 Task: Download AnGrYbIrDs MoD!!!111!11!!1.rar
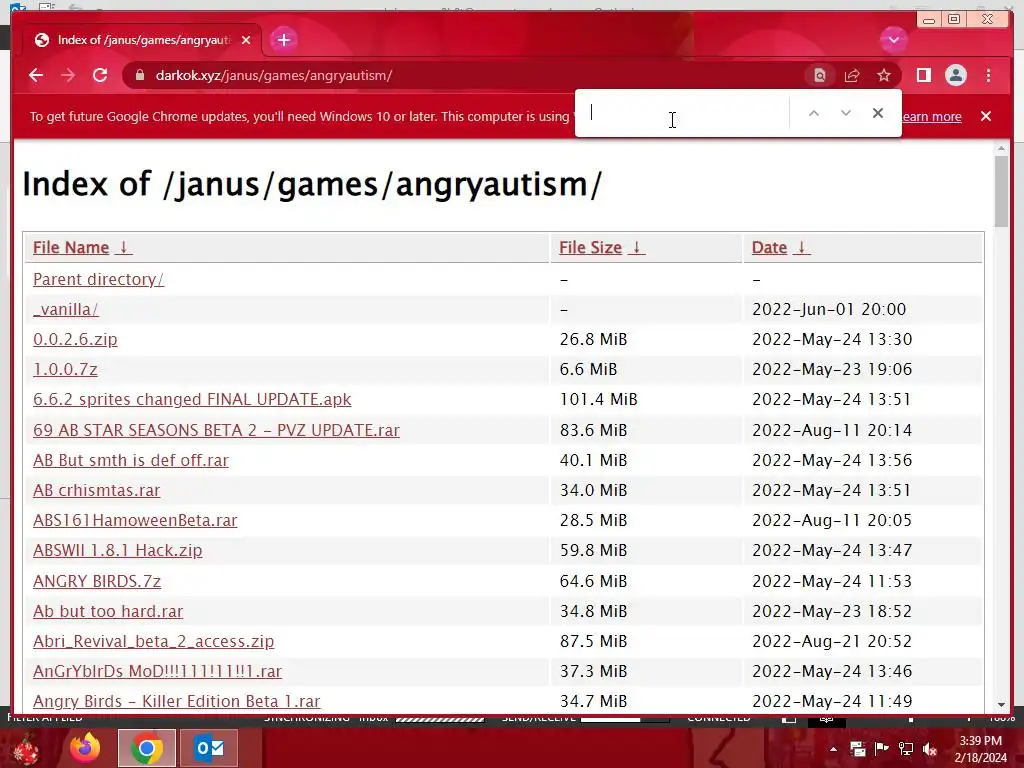tap(157, 671)
